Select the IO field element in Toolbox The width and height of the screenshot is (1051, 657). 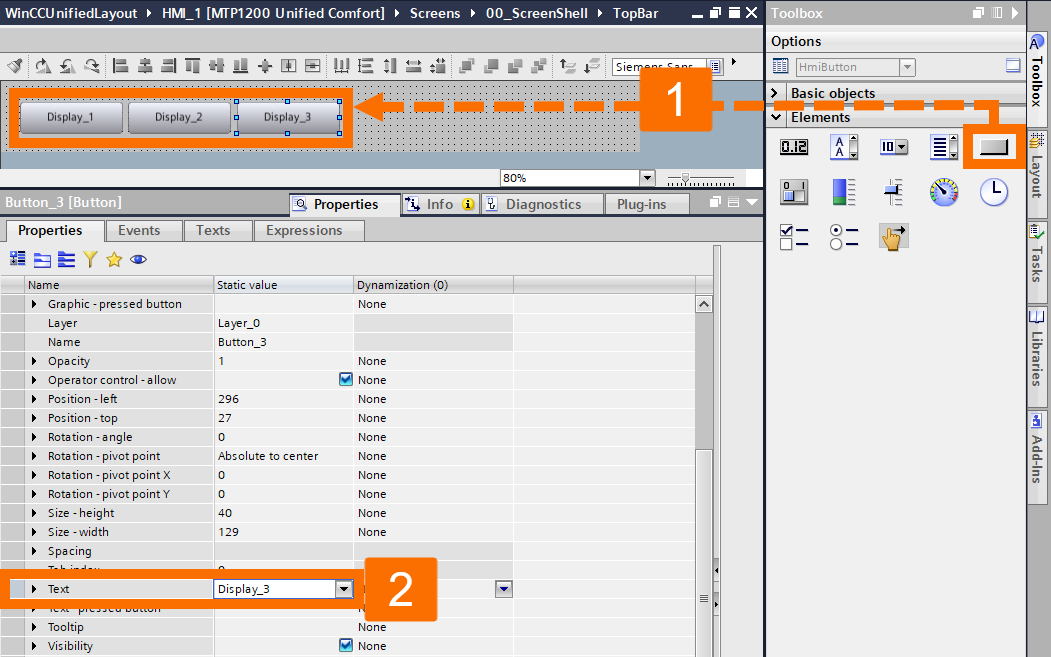click(x=794, y=147)
